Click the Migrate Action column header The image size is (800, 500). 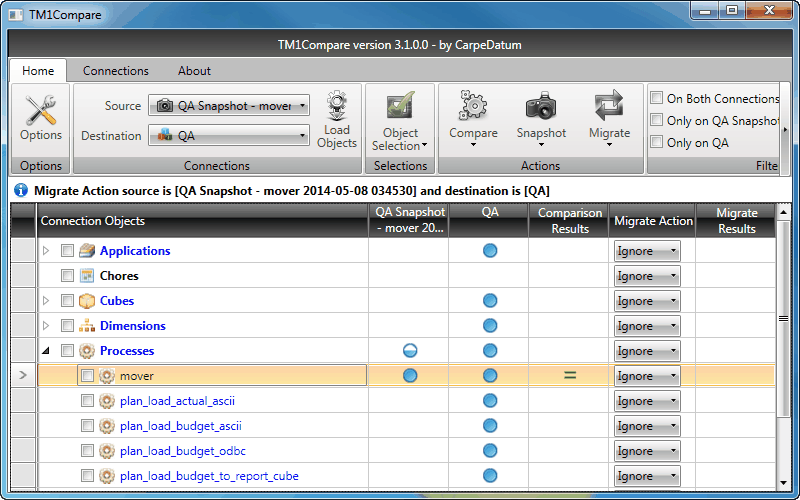653,220
